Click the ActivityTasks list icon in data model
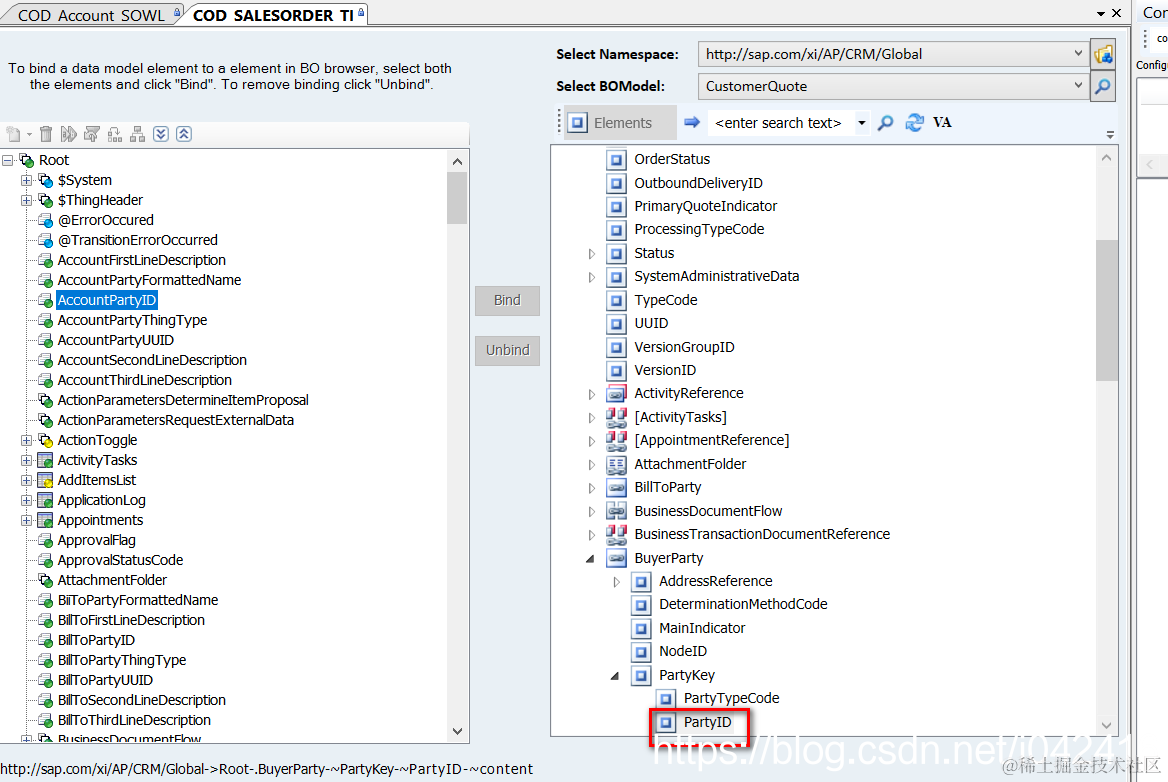The height and width of the screenshot is (782, 1168). [x=45, y=460]
